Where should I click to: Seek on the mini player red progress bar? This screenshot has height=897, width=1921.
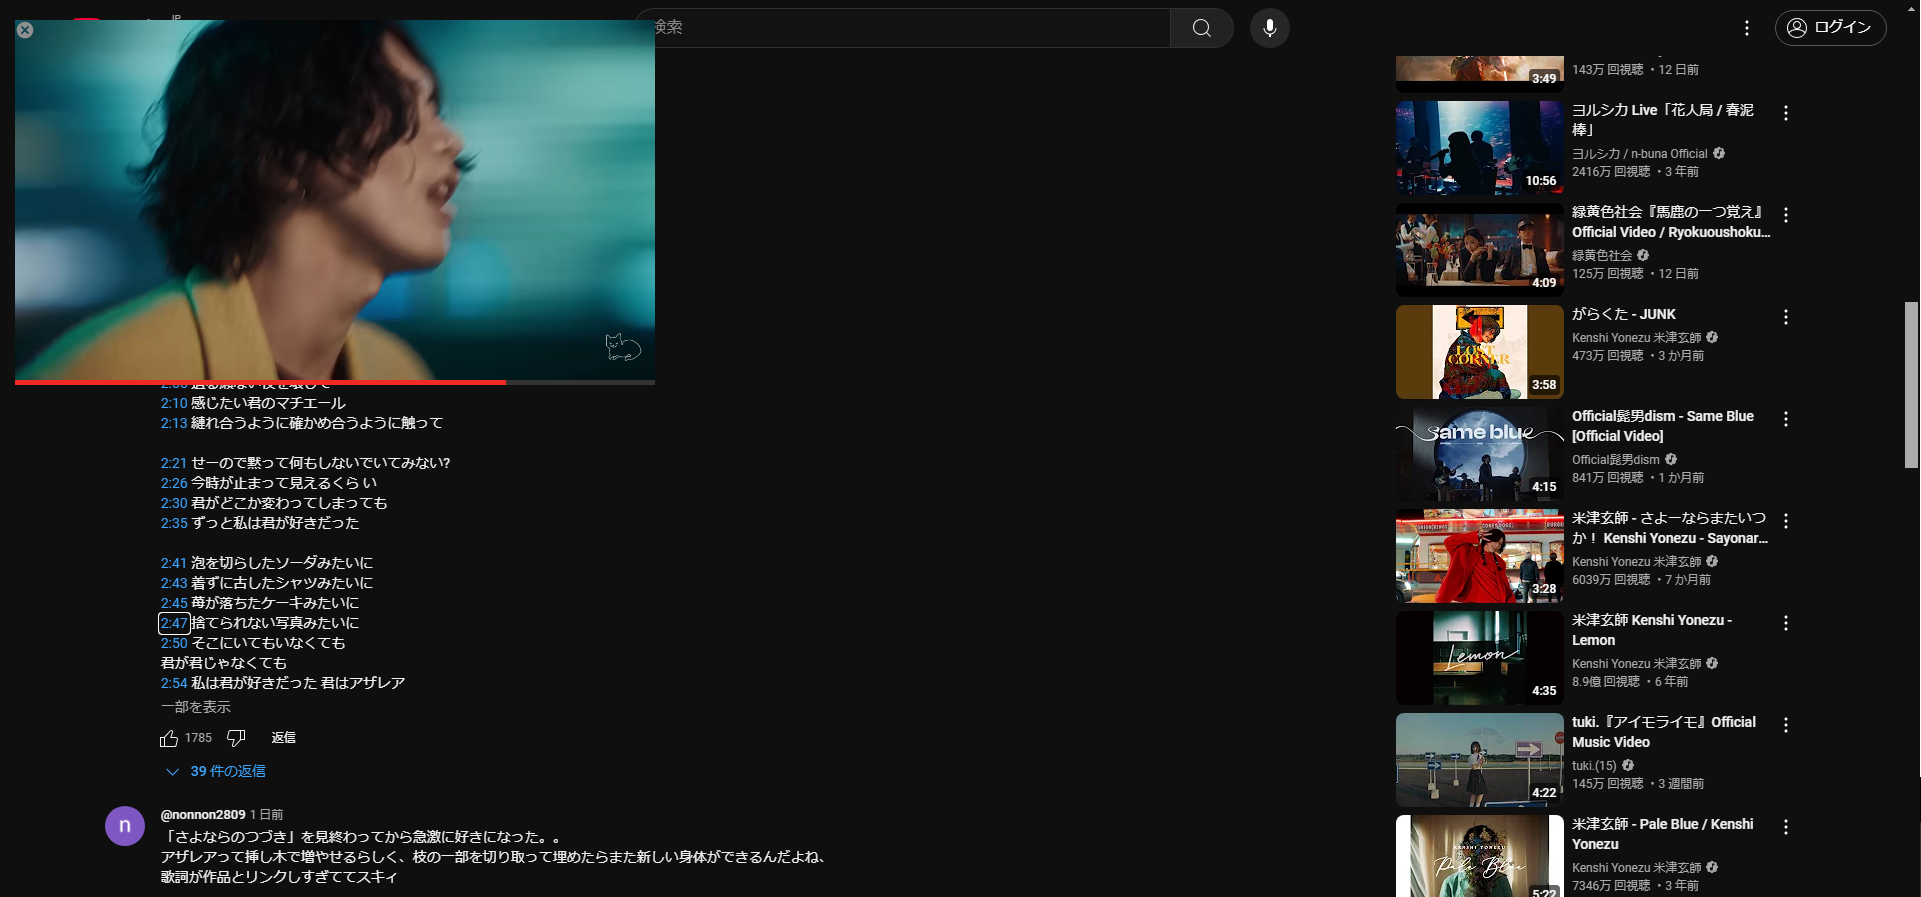click(335, 382)
